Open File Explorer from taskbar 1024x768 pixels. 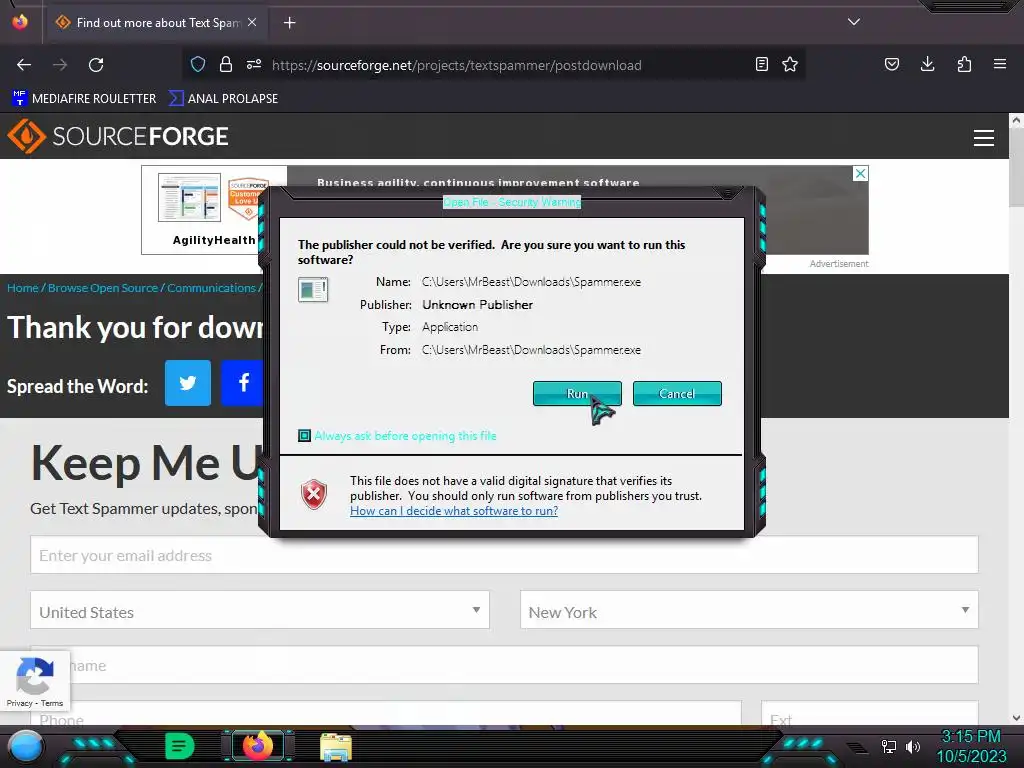pyautogui.click(x=336, y=747)
